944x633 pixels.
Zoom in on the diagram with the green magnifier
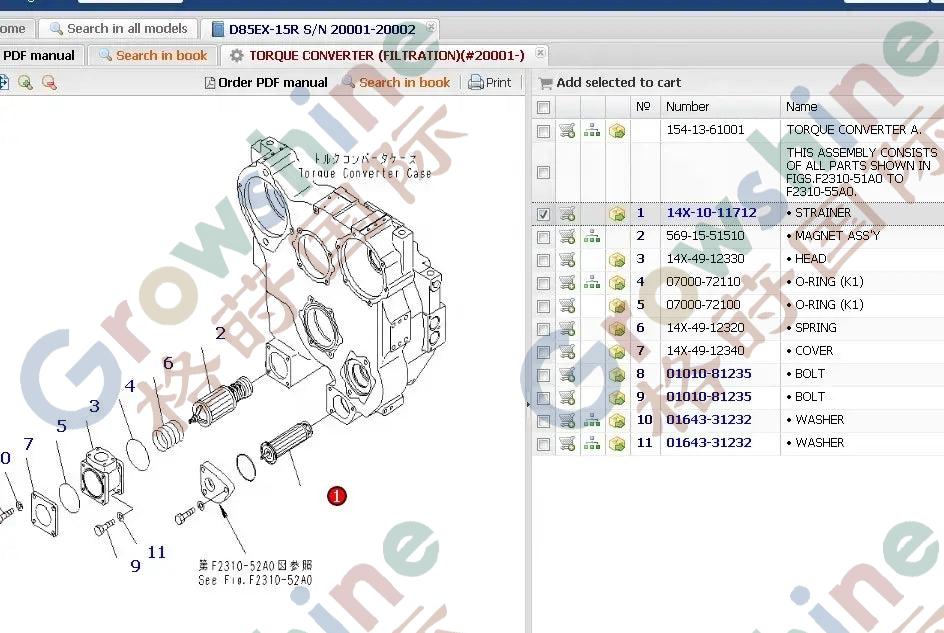[x=25, y=83]
